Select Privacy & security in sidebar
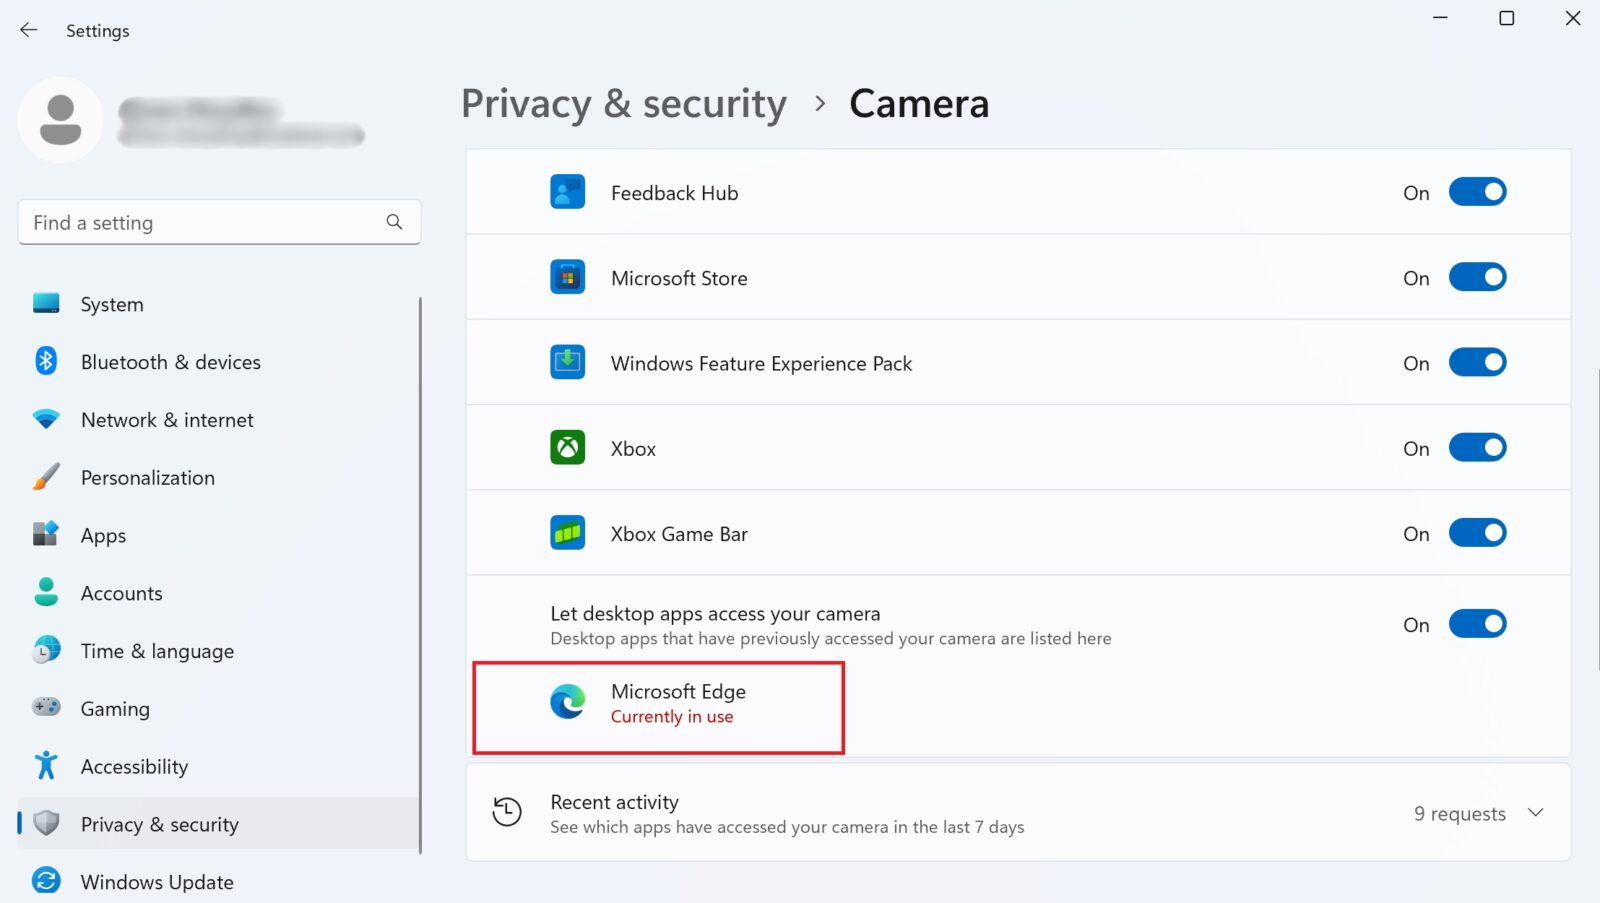 159,823
